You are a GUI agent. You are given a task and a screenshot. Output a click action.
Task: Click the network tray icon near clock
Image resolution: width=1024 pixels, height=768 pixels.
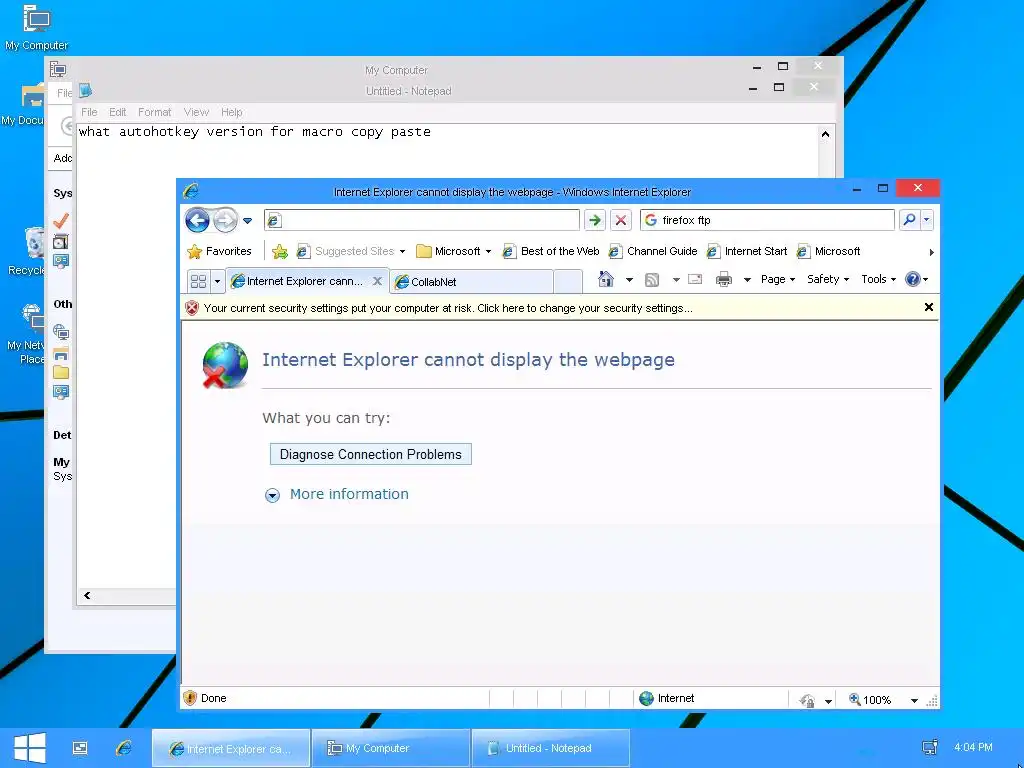point(929,748)
